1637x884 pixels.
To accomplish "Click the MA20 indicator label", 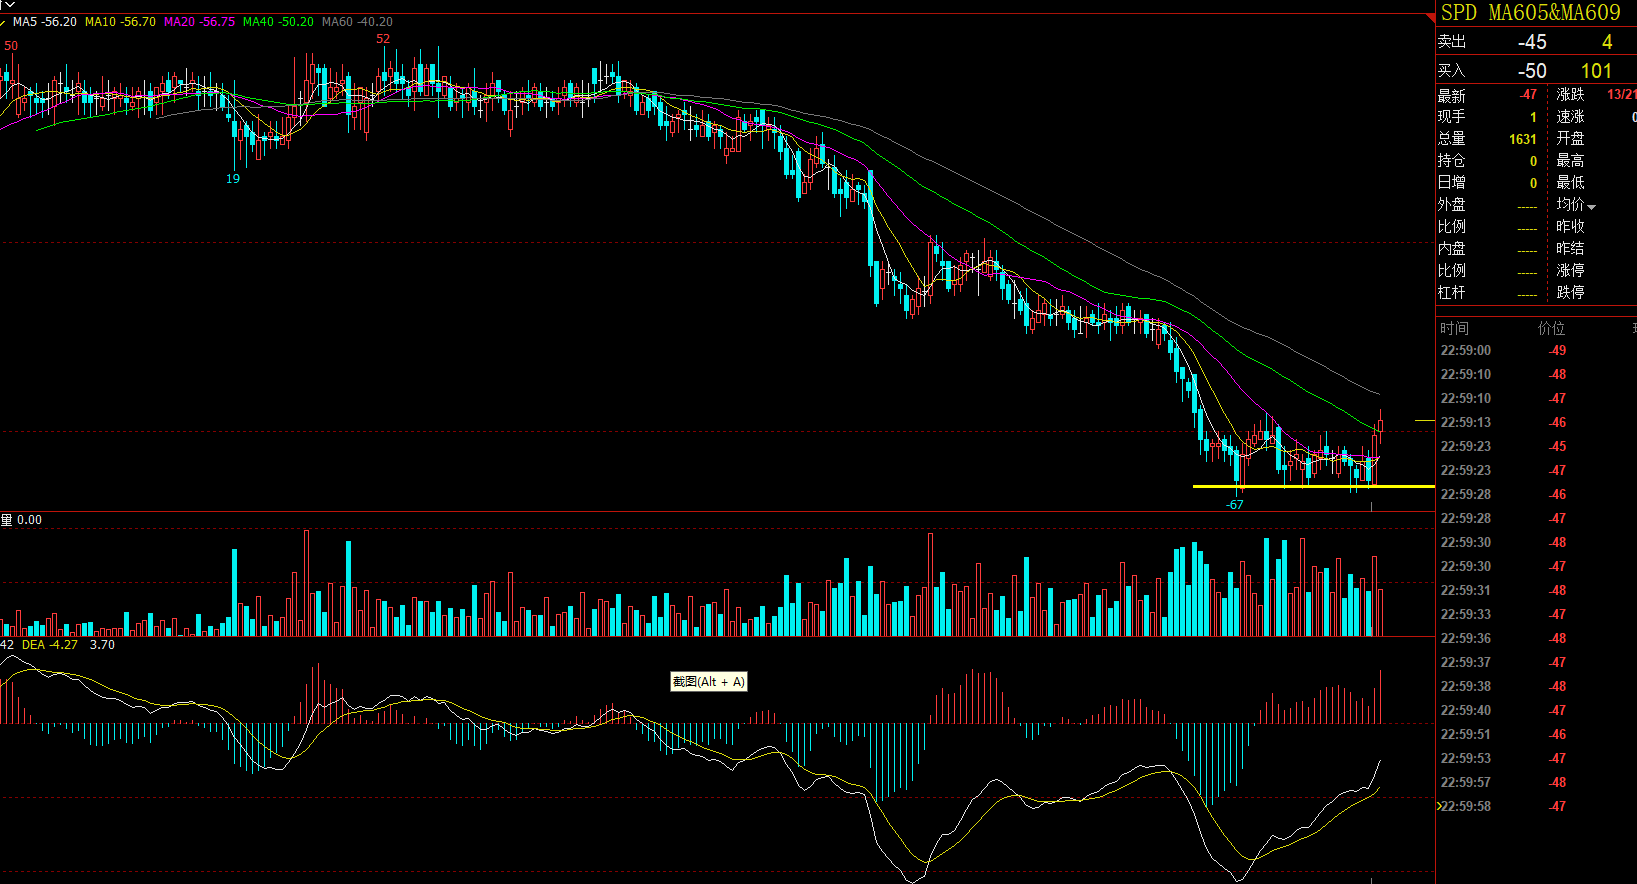I will coord(199,22).
